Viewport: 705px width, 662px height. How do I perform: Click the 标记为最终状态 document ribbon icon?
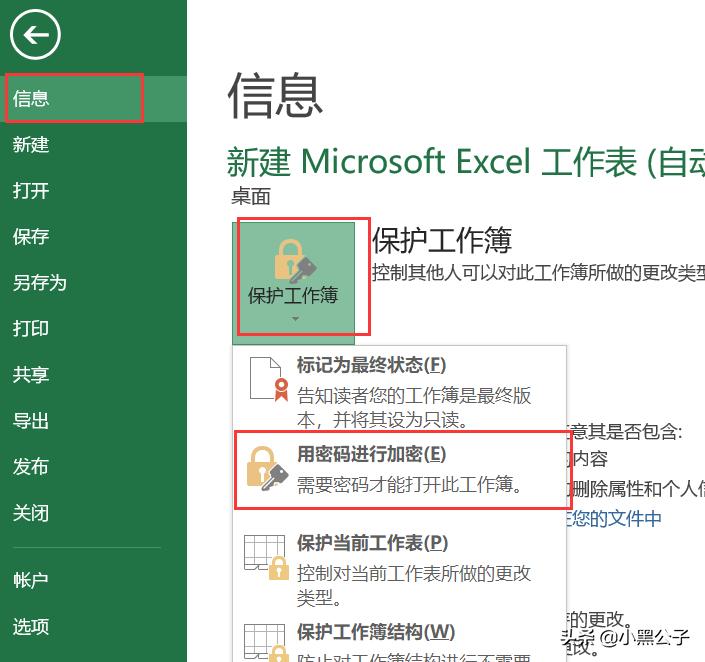269,379
